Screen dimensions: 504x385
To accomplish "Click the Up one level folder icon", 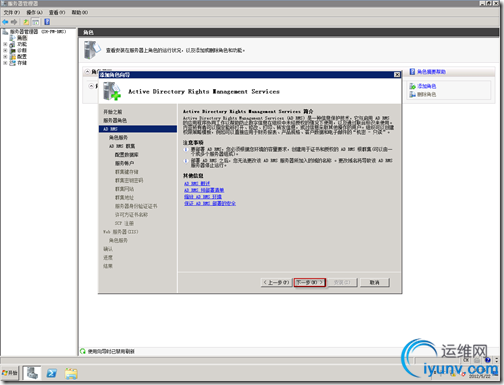I will coord(26,22).
